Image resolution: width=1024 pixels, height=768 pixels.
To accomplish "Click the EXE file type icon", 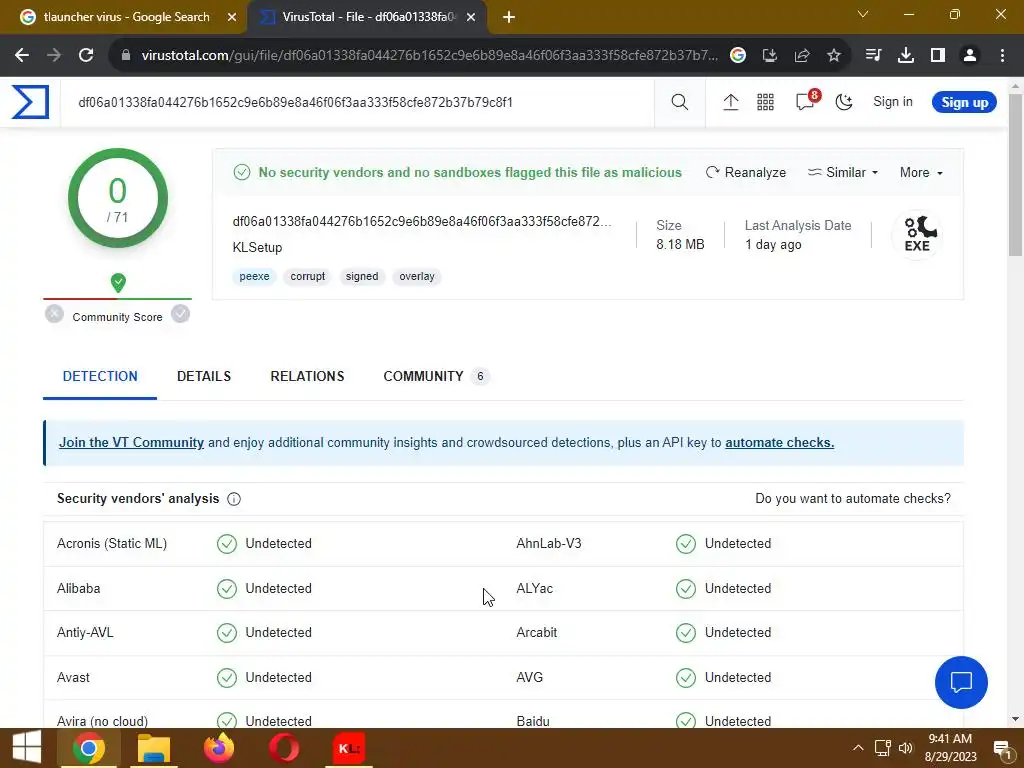I will click(918, 234).
